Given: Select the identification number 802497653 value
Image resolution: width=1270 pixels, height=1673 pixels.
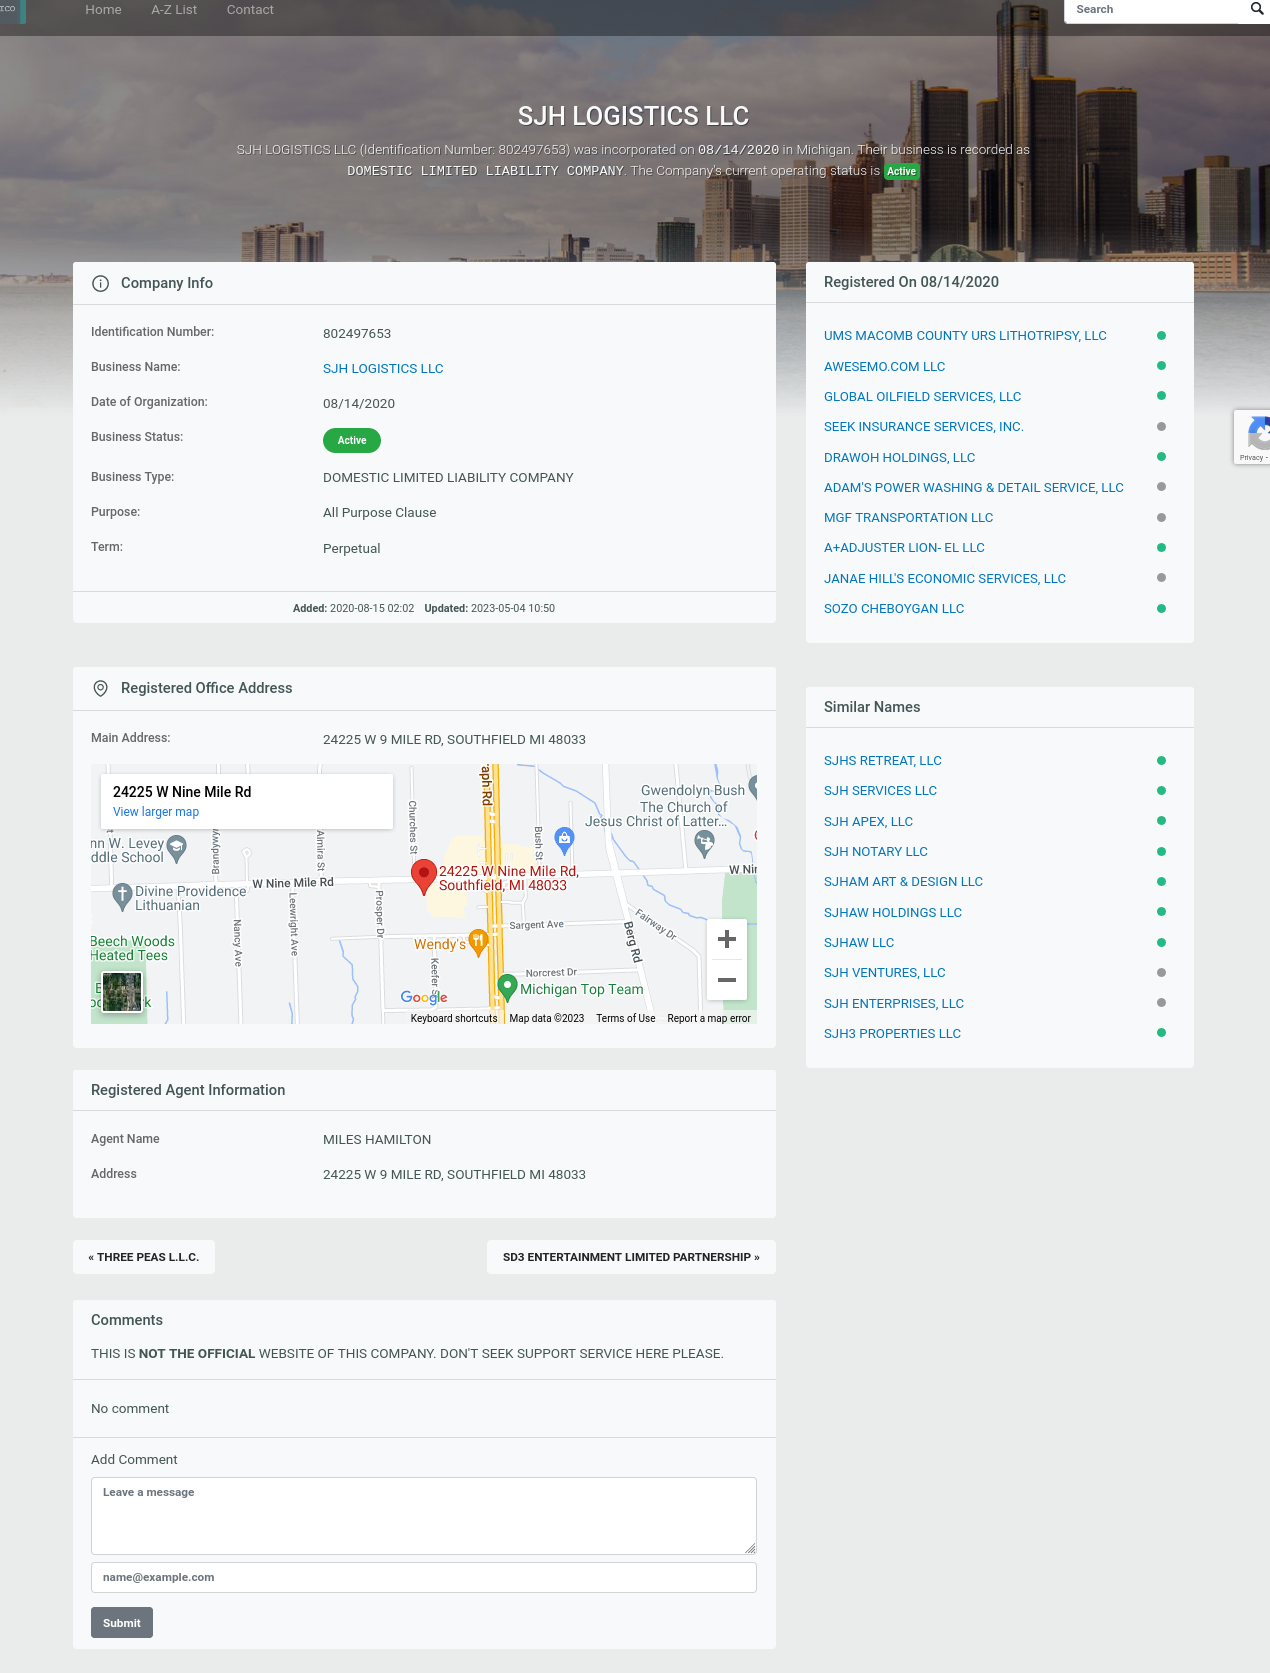Looking at the screenshot, I should pyautogui.click(x=357, y=334).
